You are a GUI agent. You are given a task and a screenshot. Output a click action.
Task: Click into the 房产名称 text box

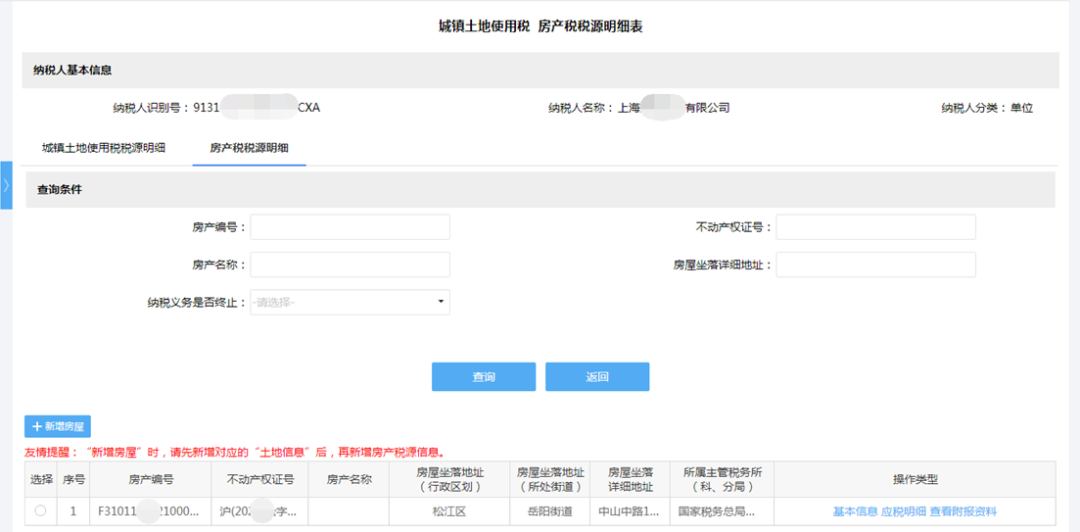pos(350,265)
